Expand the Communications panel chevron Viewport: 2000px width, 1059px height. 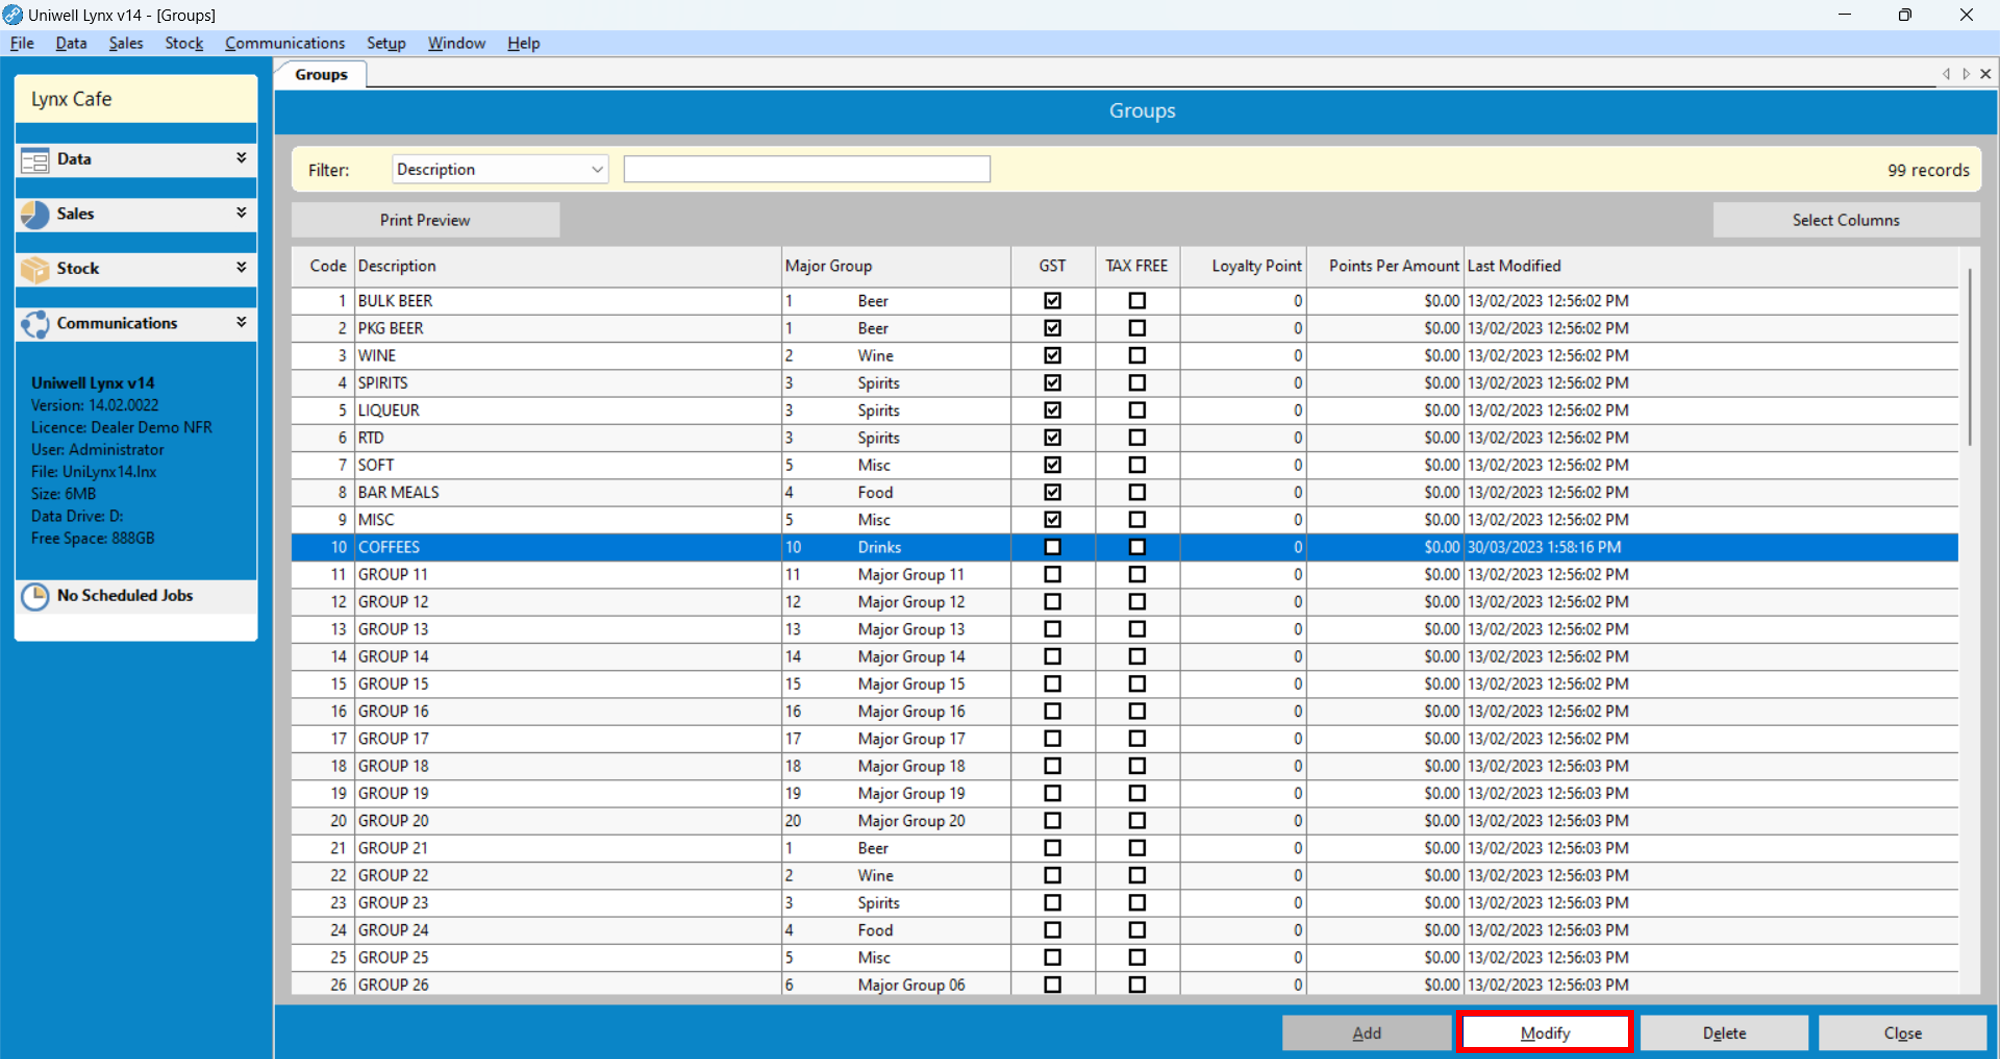241,323
